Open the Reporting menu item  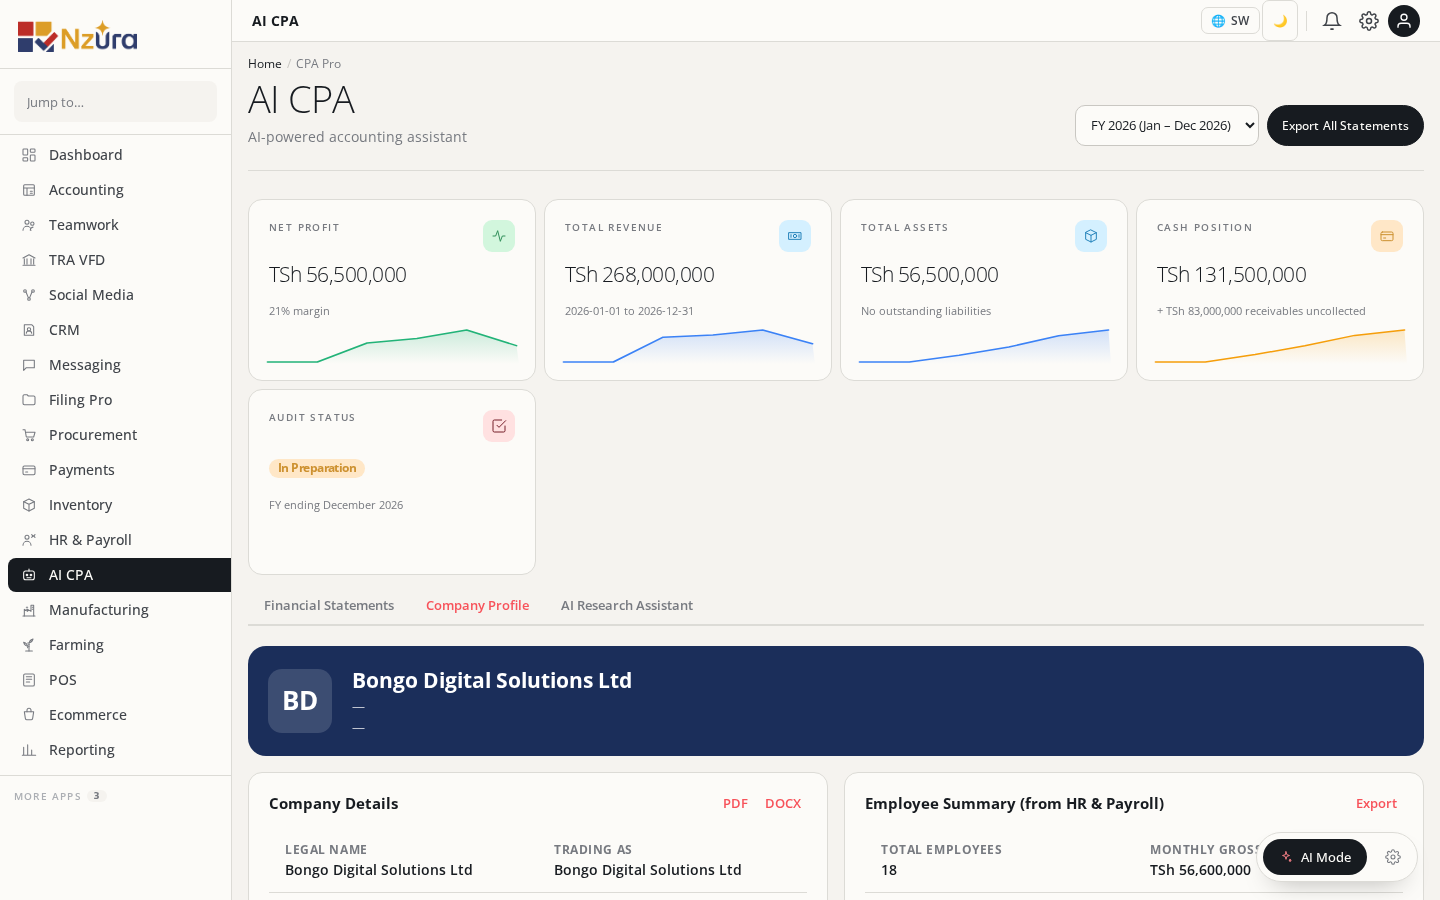coord(119,750)
